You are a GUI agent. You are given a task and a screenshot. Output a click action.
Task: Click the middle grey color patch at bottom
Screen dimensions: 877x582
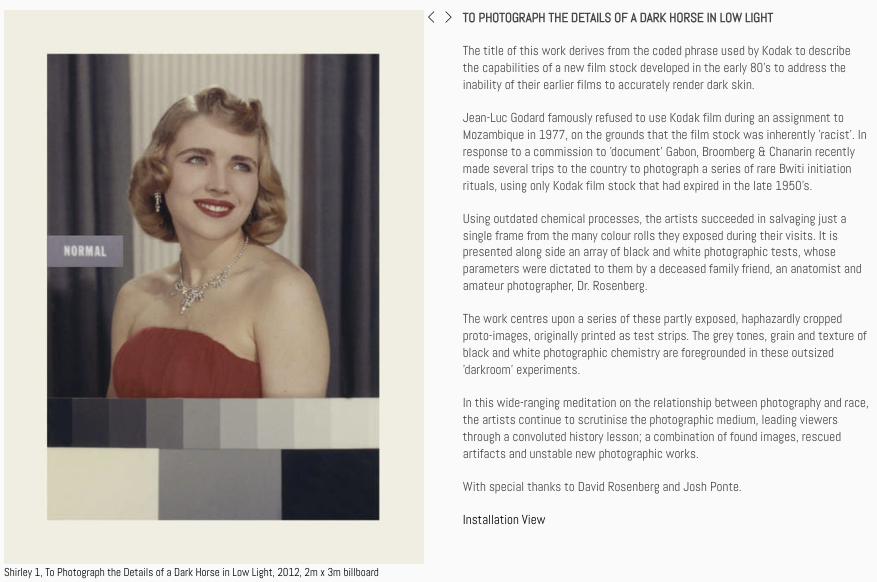click(x=220, y=484)
